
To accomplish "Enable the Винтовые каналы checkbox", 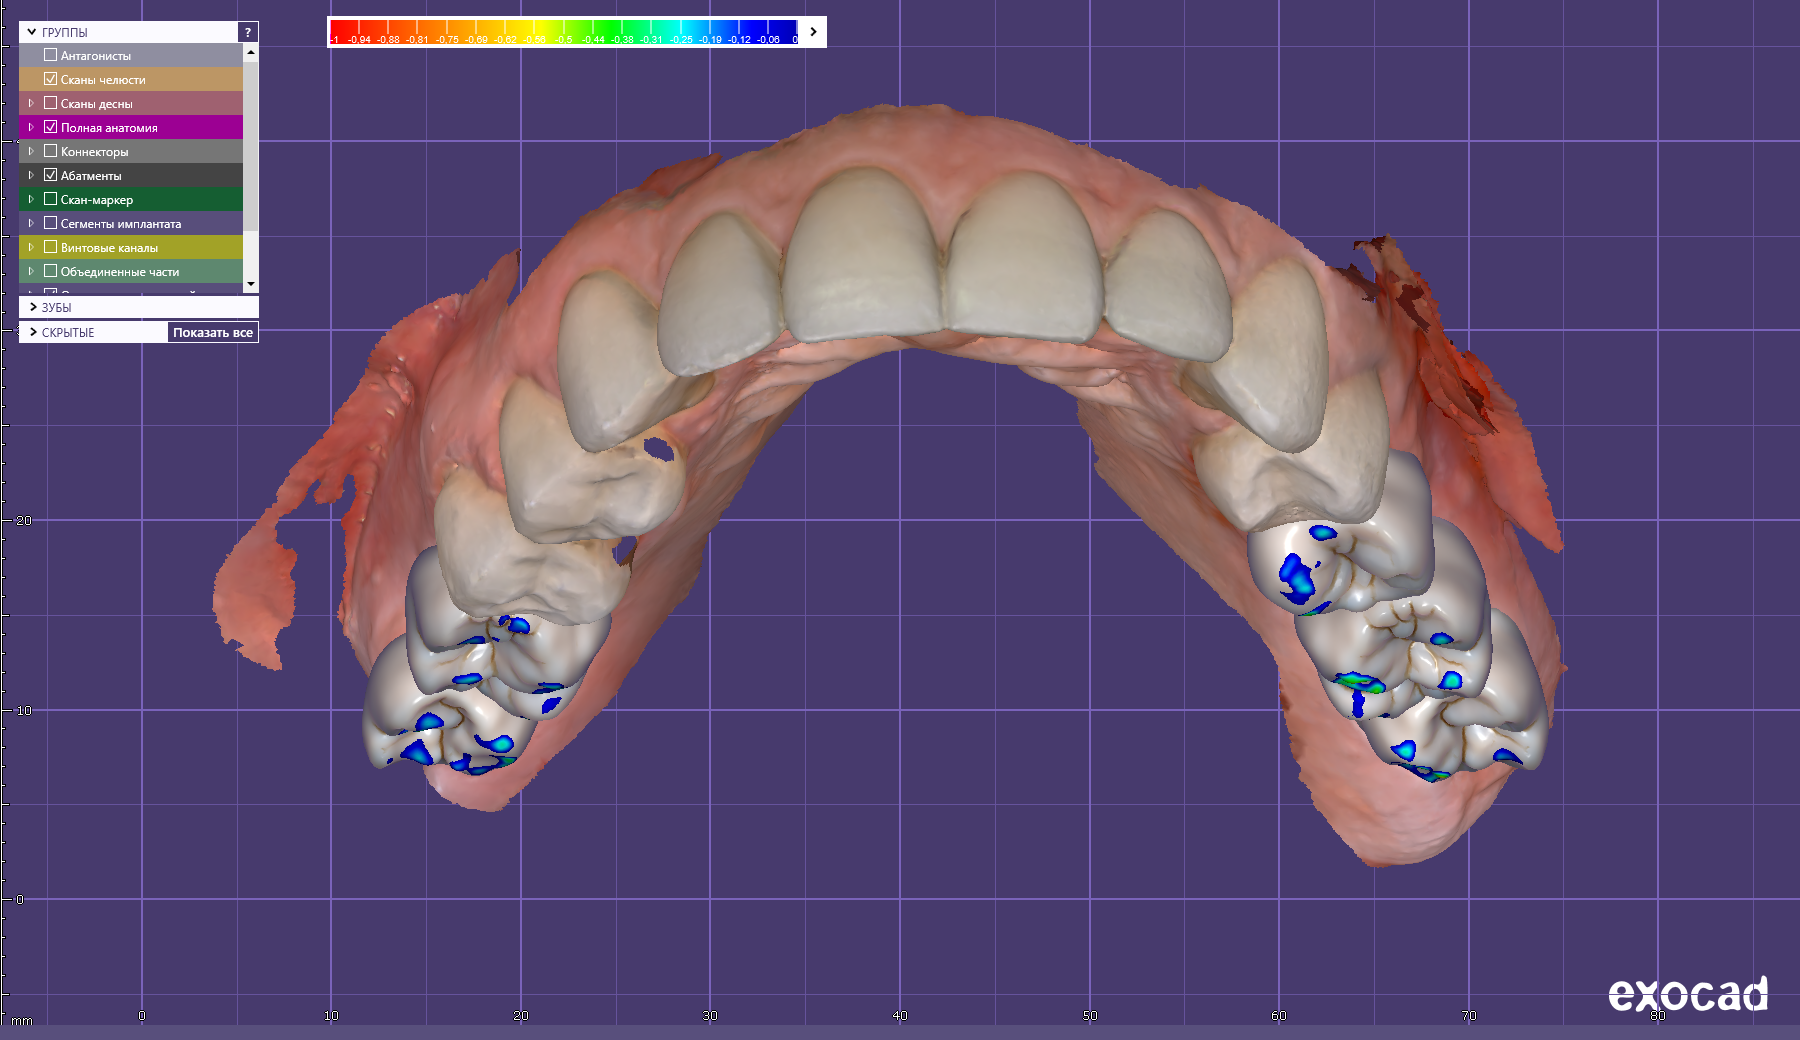I will (50, 247).
